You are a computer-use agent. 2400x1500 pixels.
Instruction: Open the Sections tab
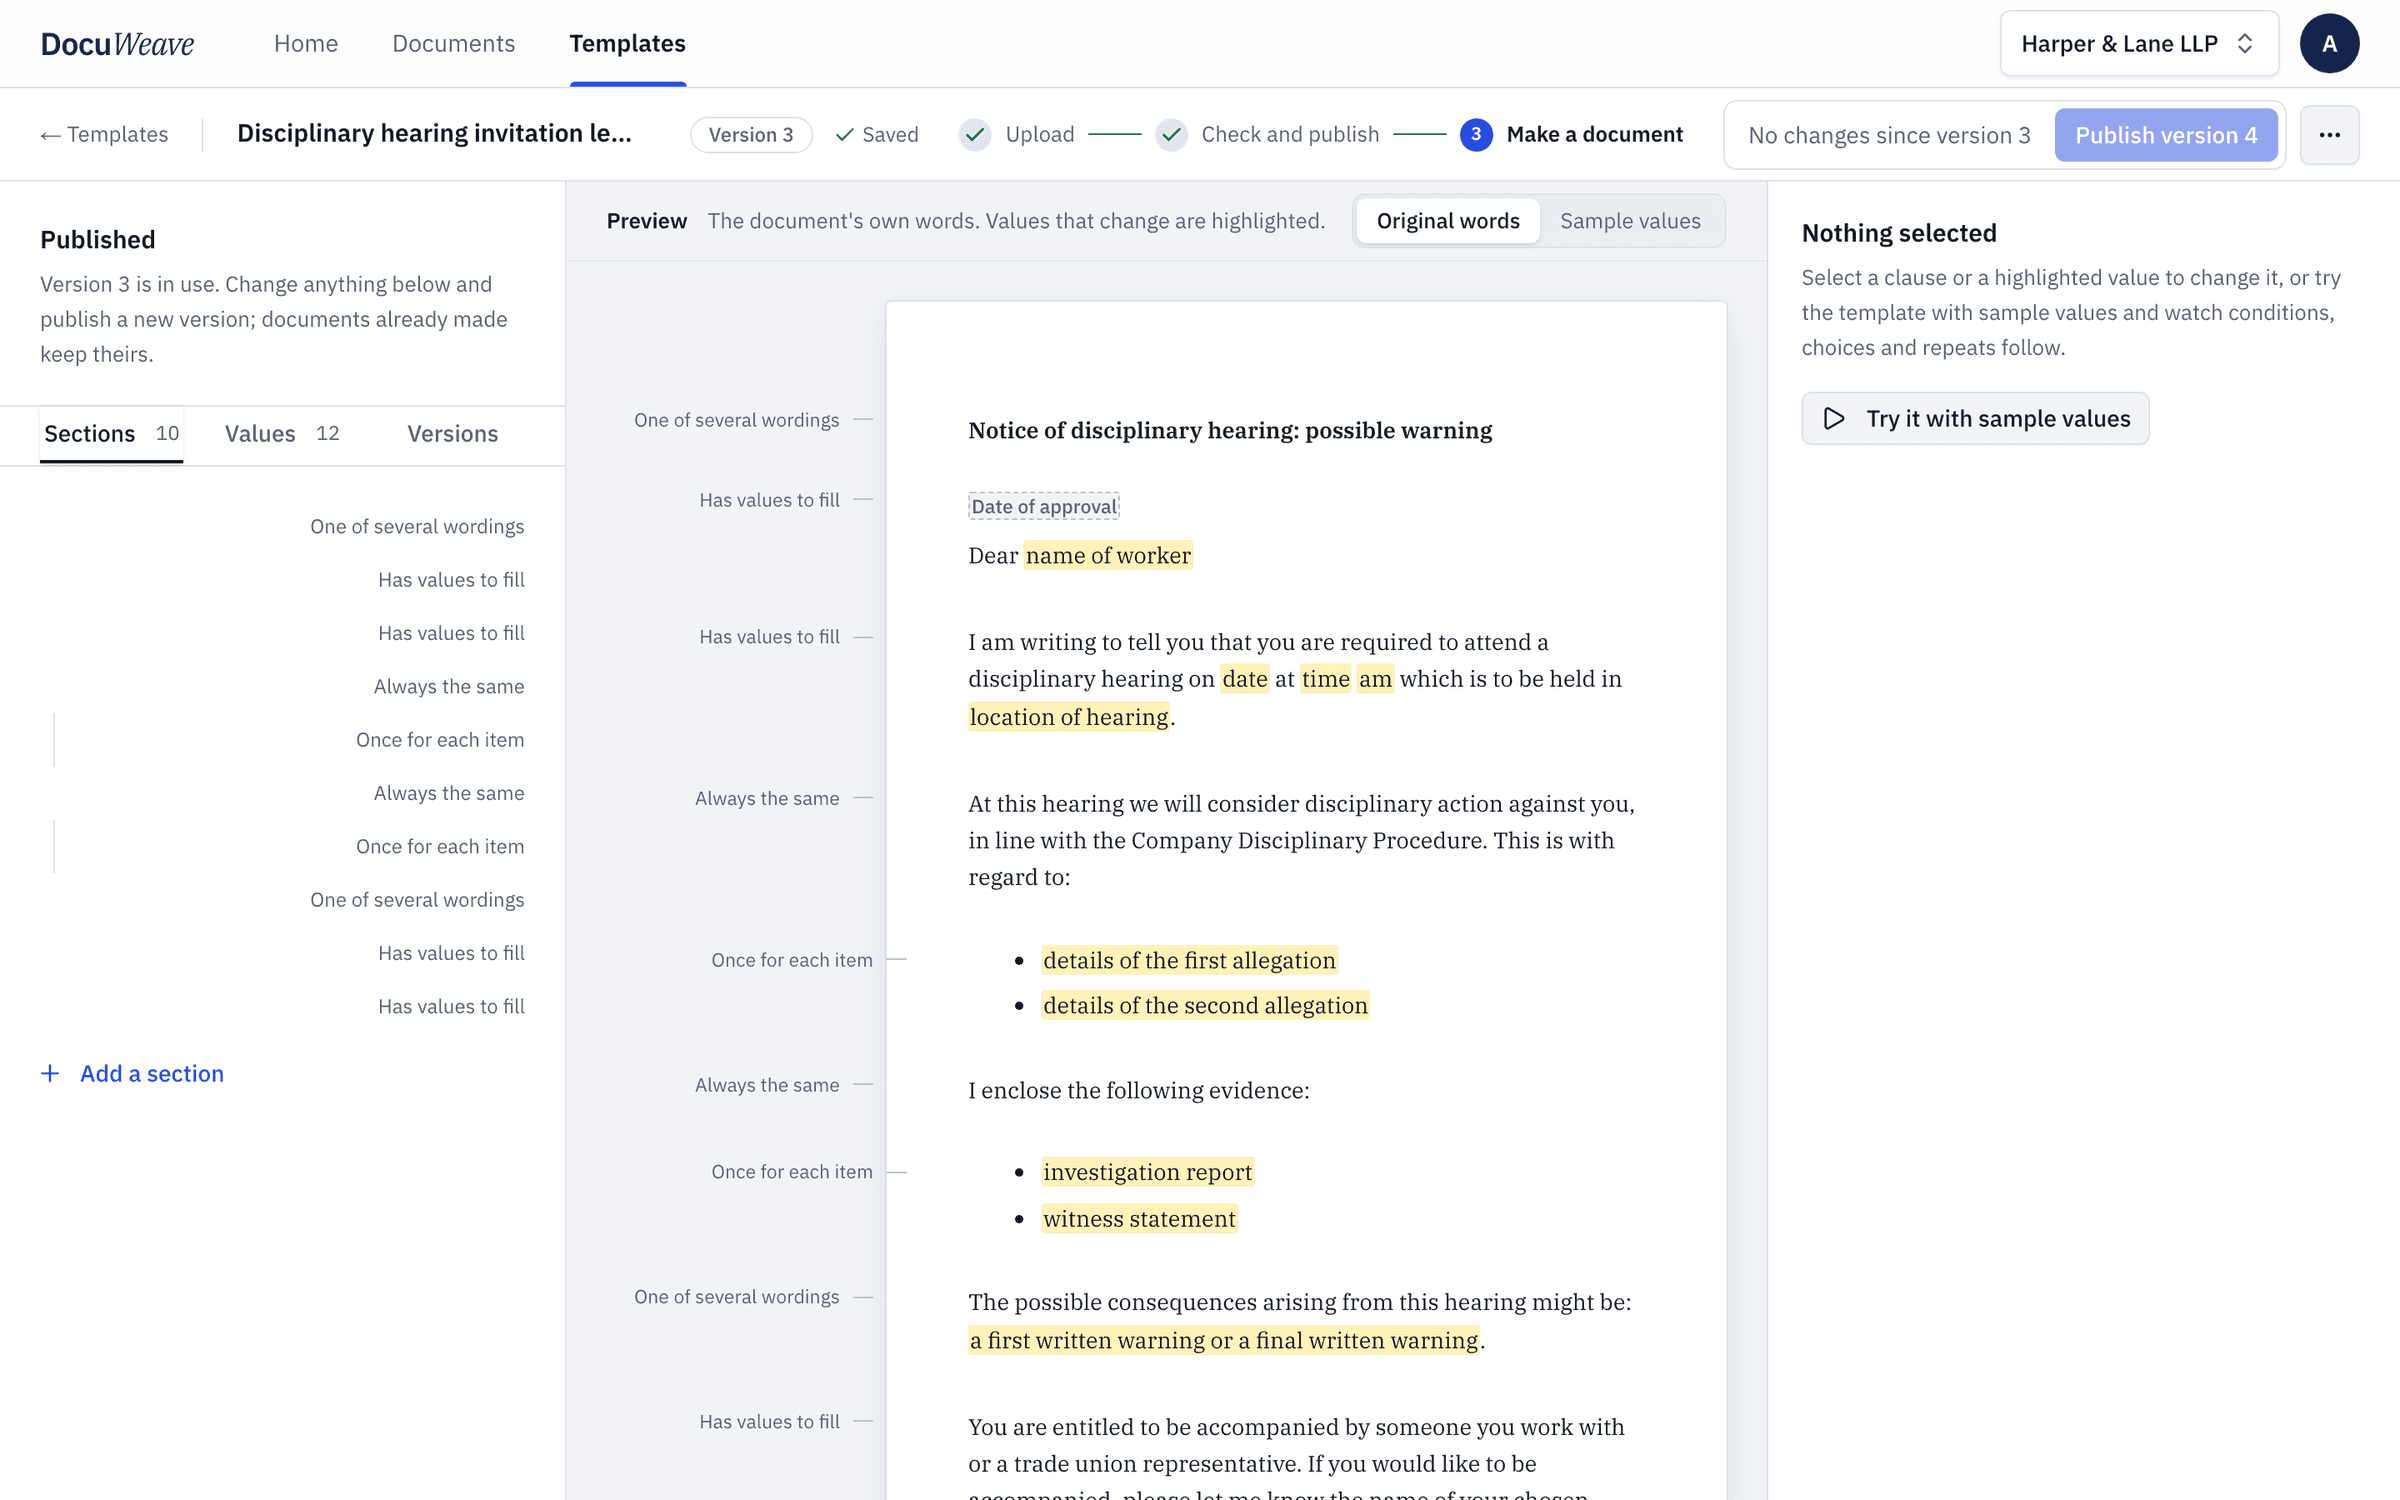point(111,434)
